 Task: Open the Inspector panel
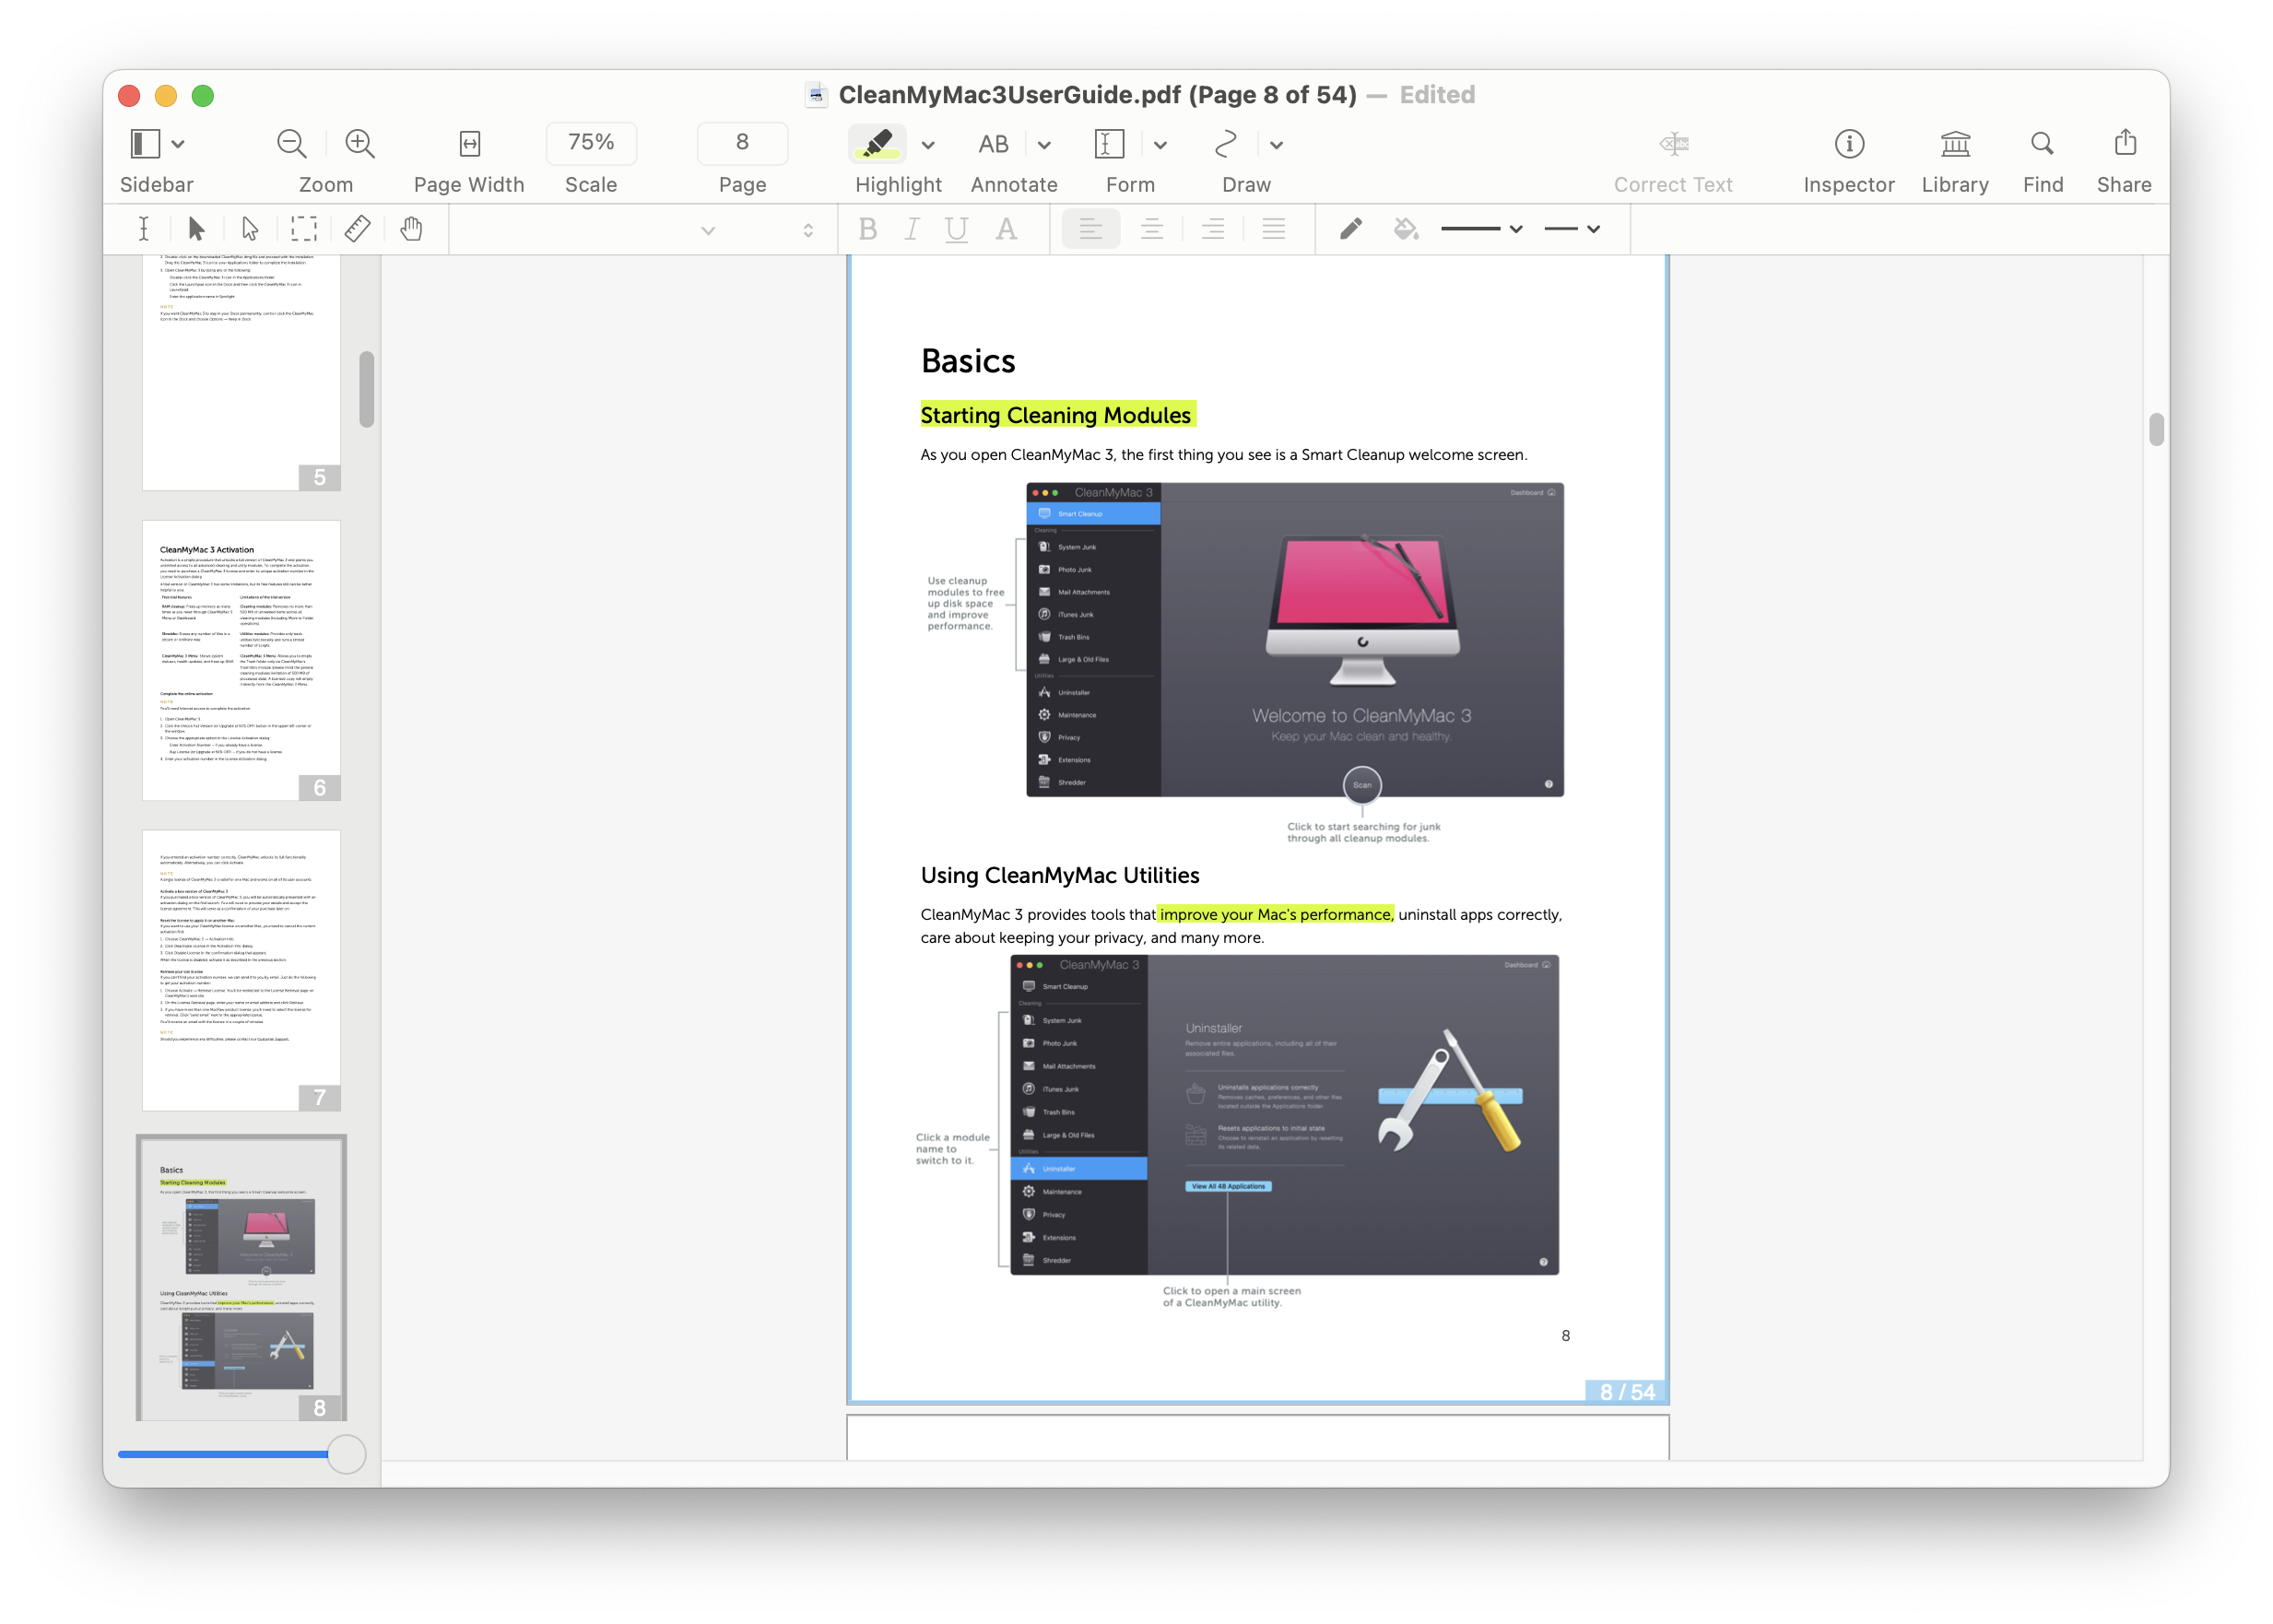1849,144
